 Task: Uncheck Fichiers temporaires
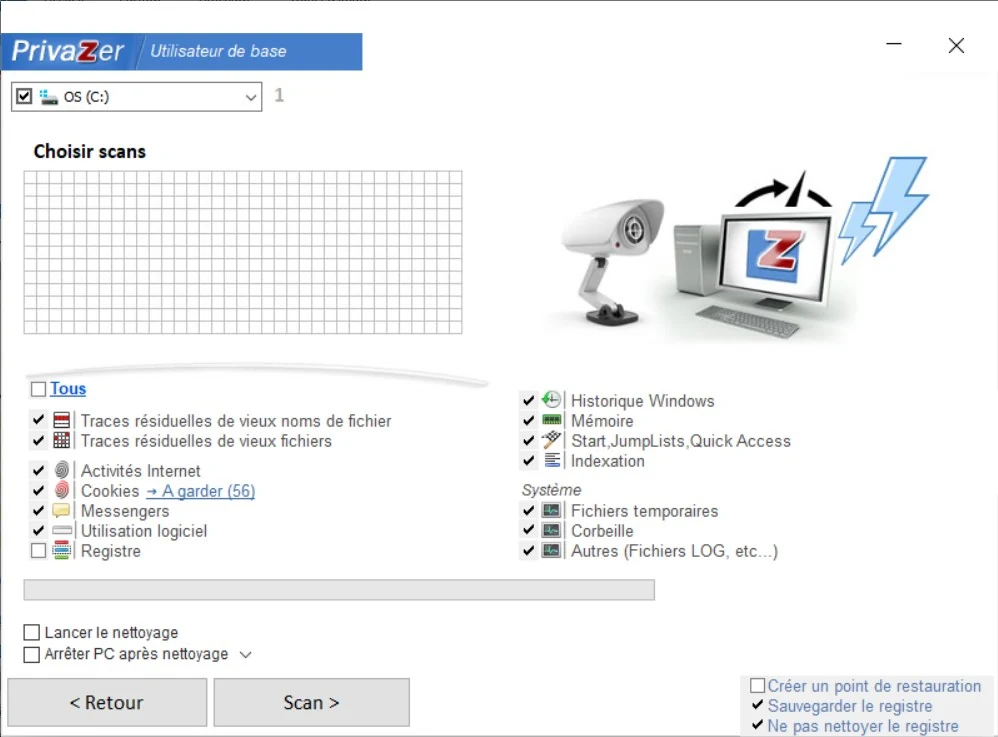[x=528, y=510]
